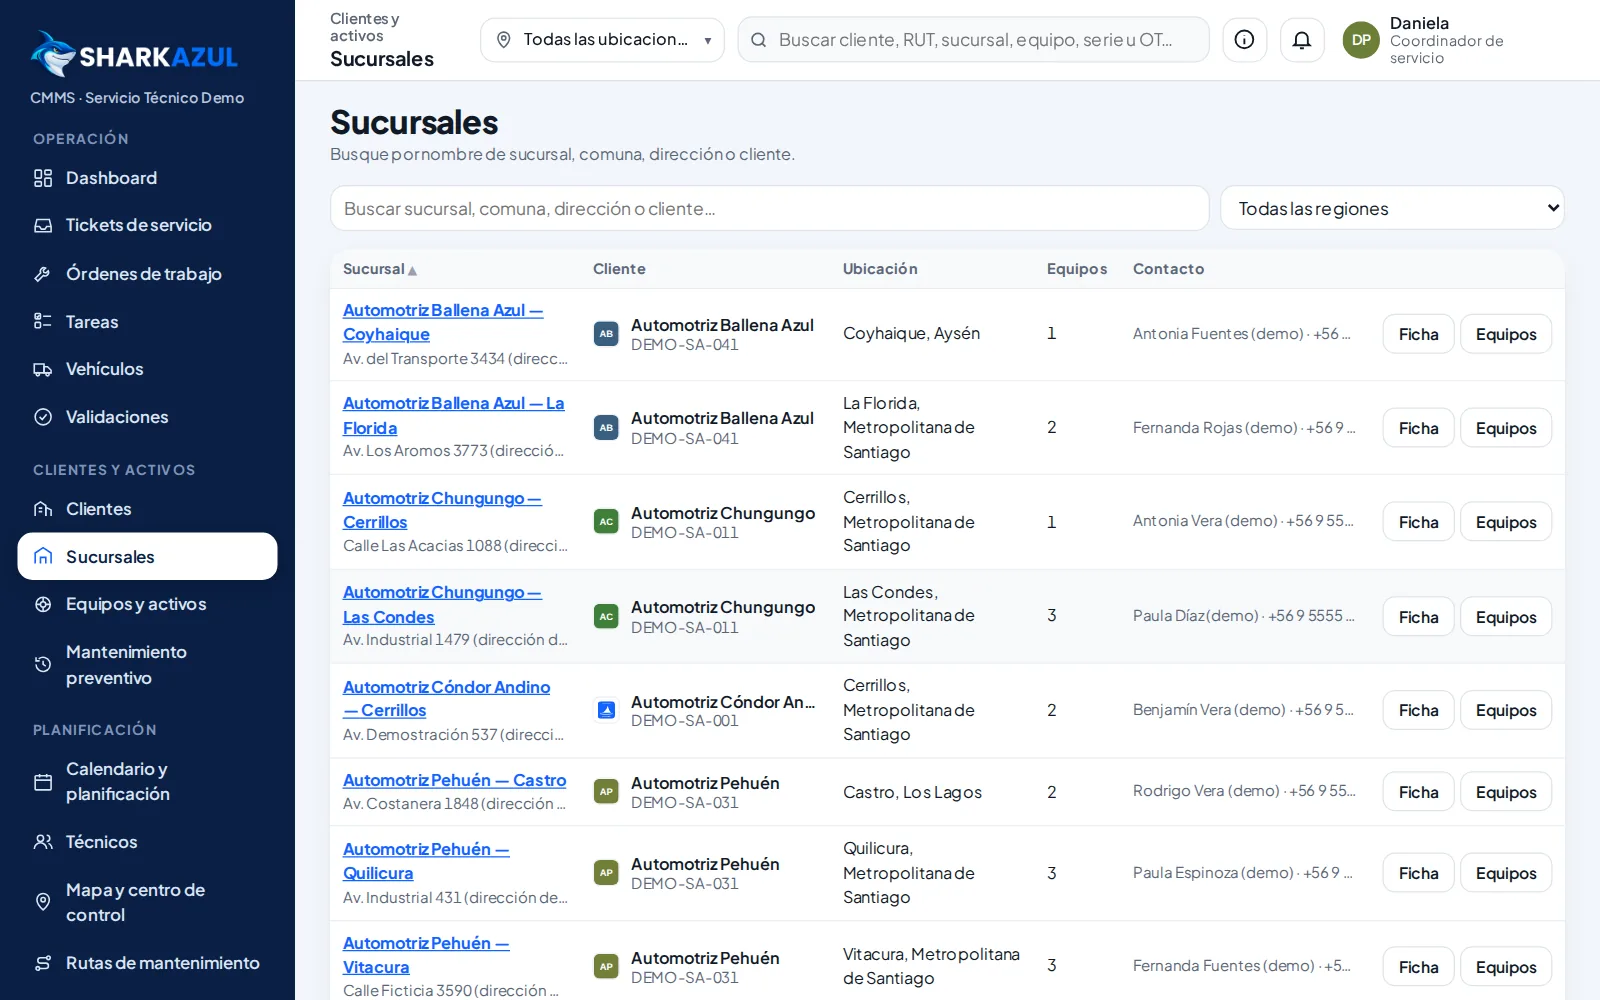Viewport: 1600px width, 1000px height.
Task: Click the Clientes building icon
Action: click(x=43, y=509)
